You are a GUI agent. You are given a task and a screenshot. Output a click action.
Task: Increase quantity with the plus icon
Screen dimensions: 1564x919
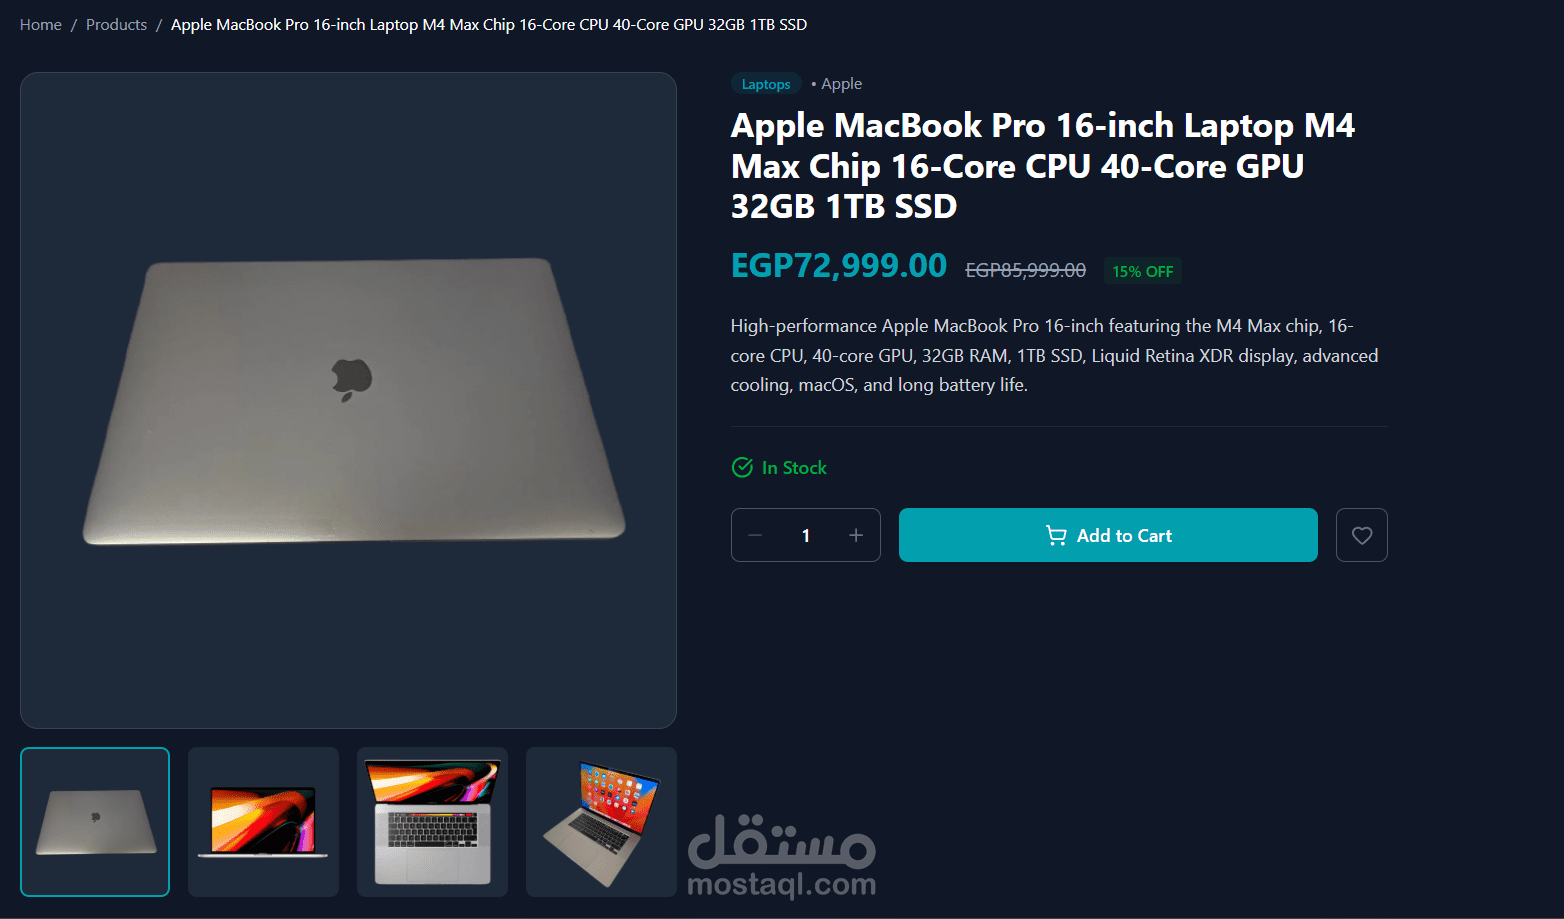pyautogui.click(x=856, y=535)
